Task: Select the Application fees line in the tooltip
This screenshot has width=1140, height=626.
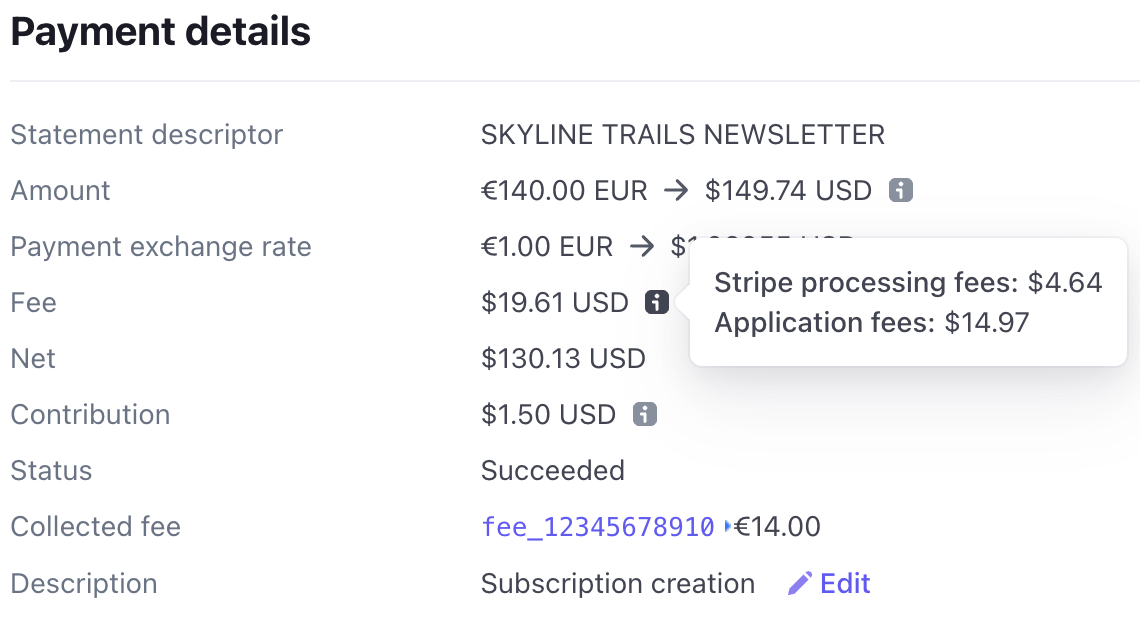Action: 872,322
